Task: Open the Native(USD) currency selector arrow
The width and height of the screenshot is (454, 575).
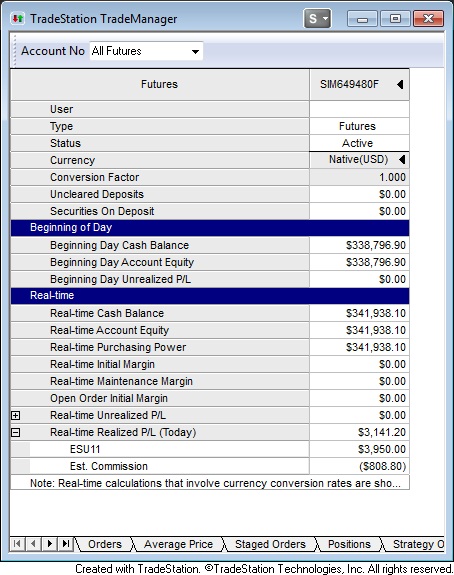Action: 402,160
